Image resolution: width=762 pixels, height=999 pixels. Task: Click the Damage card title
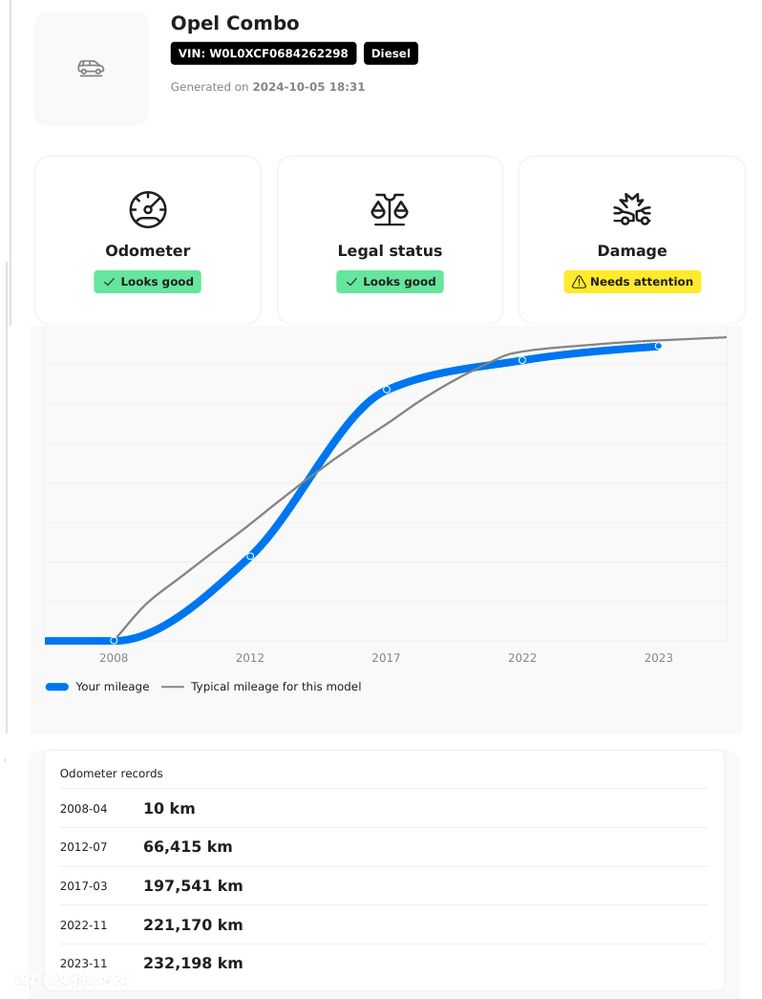[x=632, y=250]
